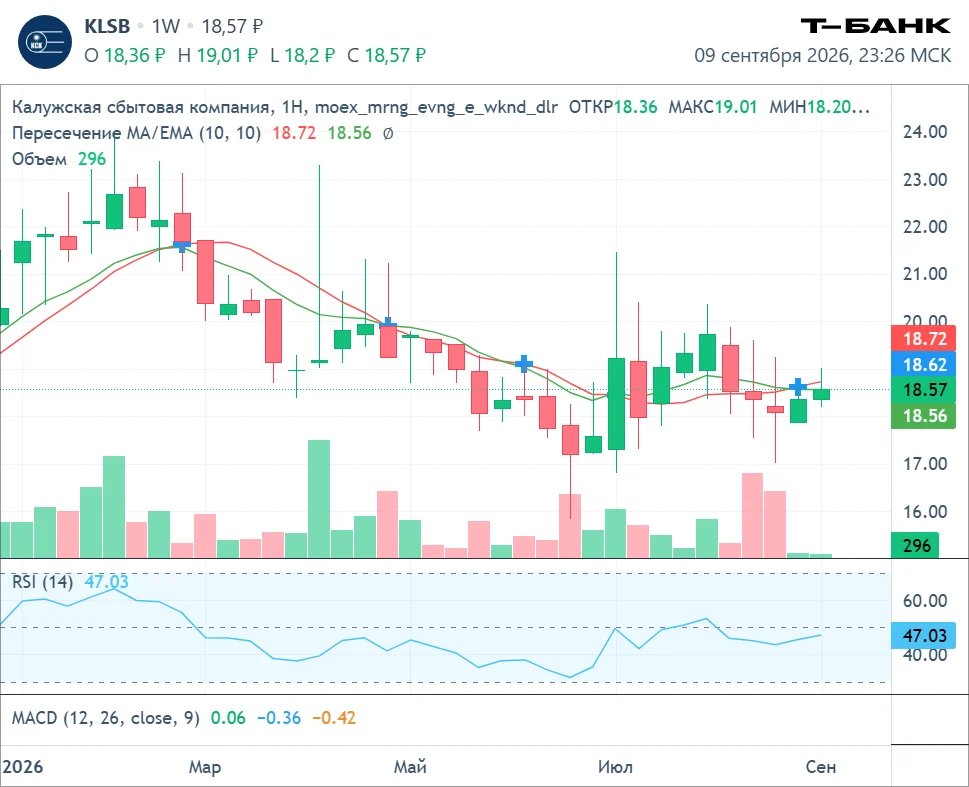Click the Объем volume indicator label
This screenshot has height=787, width=969.
coord(40,160)
